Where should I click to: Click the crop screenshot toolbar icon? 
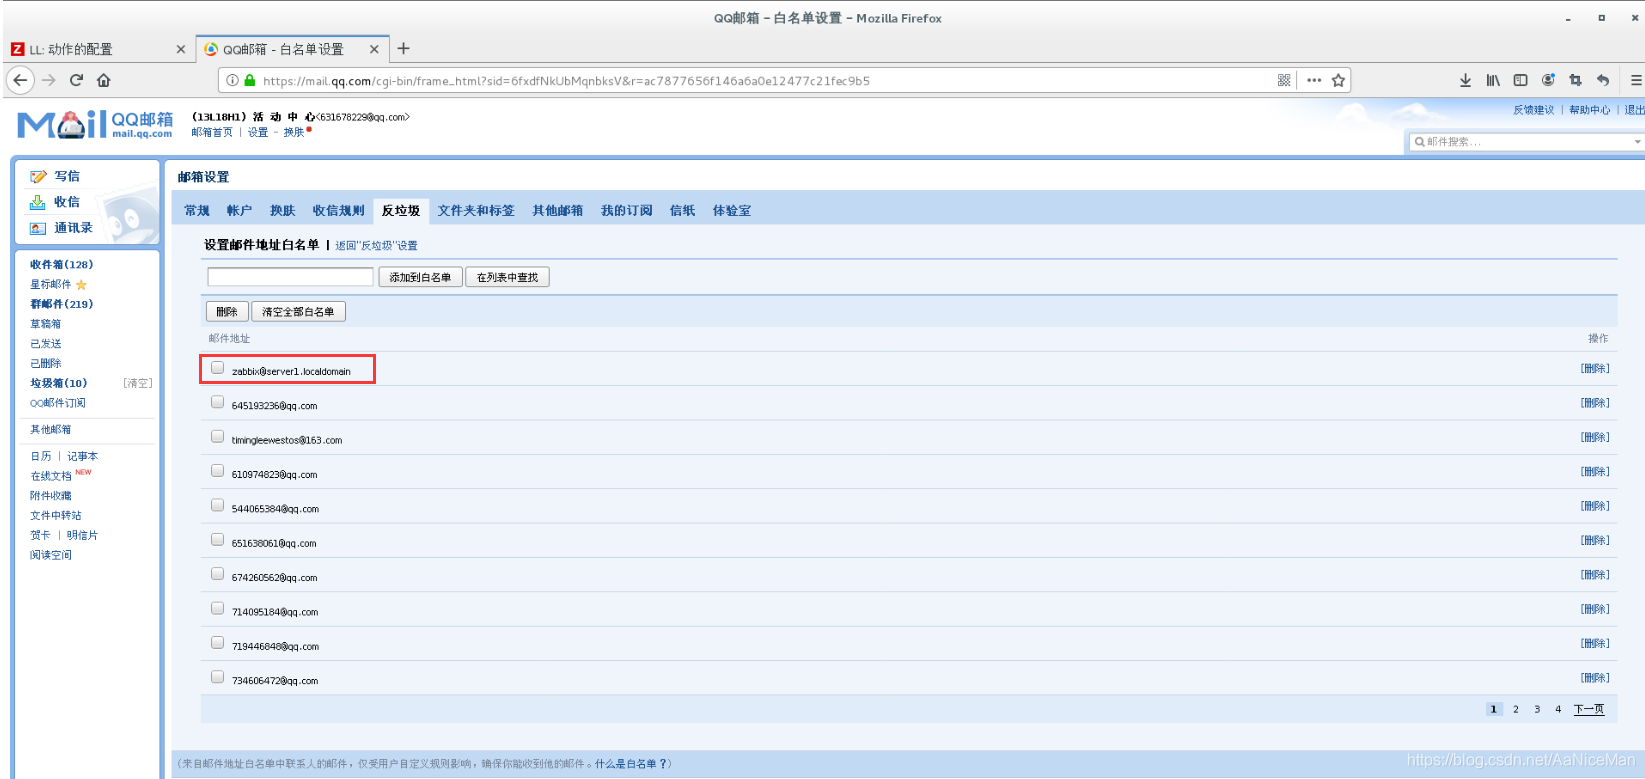1576,80
